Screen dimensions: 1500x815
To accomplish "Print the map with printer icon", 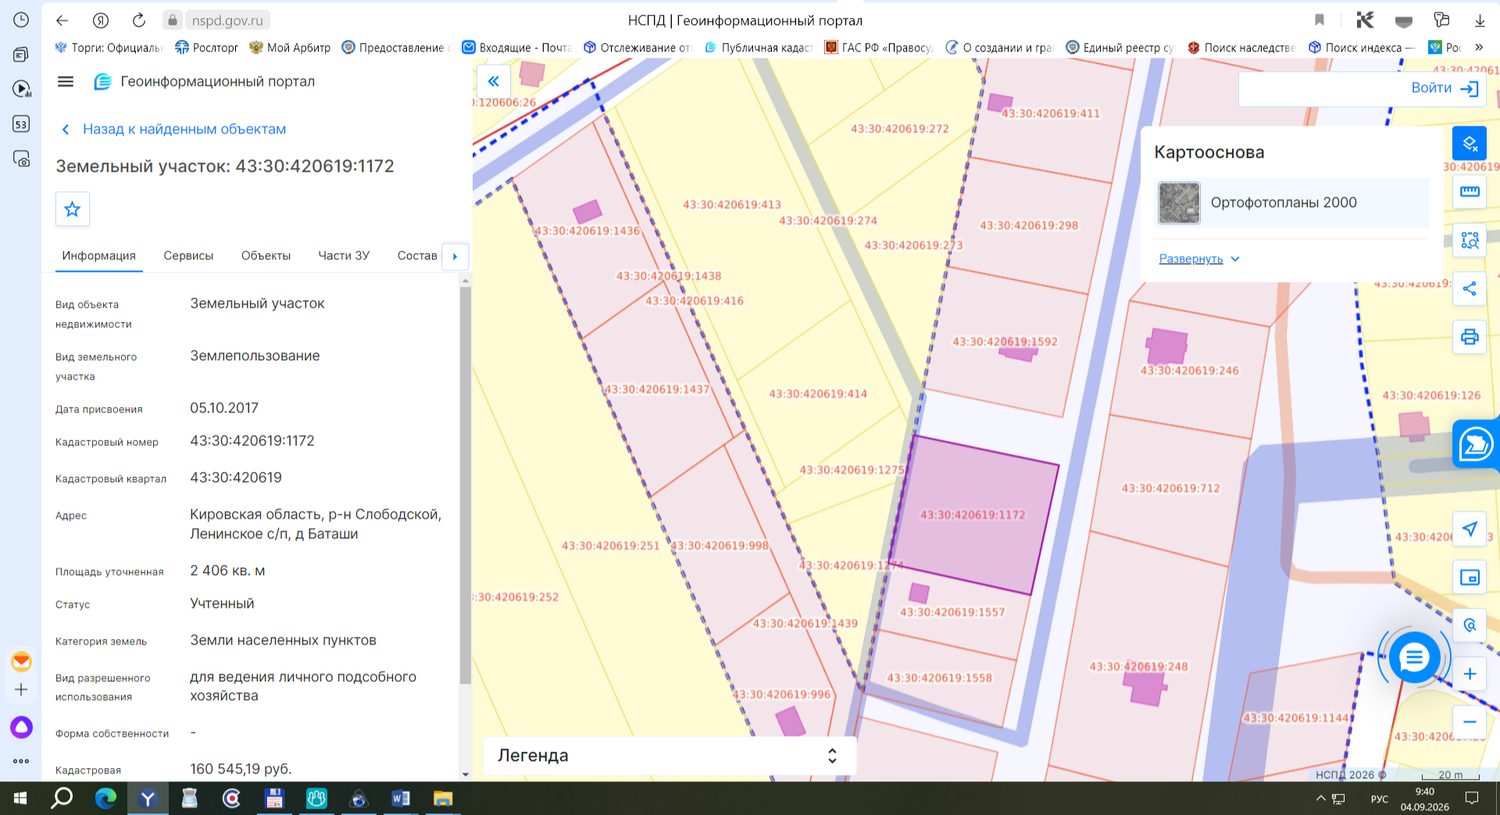I will 1469,337.
